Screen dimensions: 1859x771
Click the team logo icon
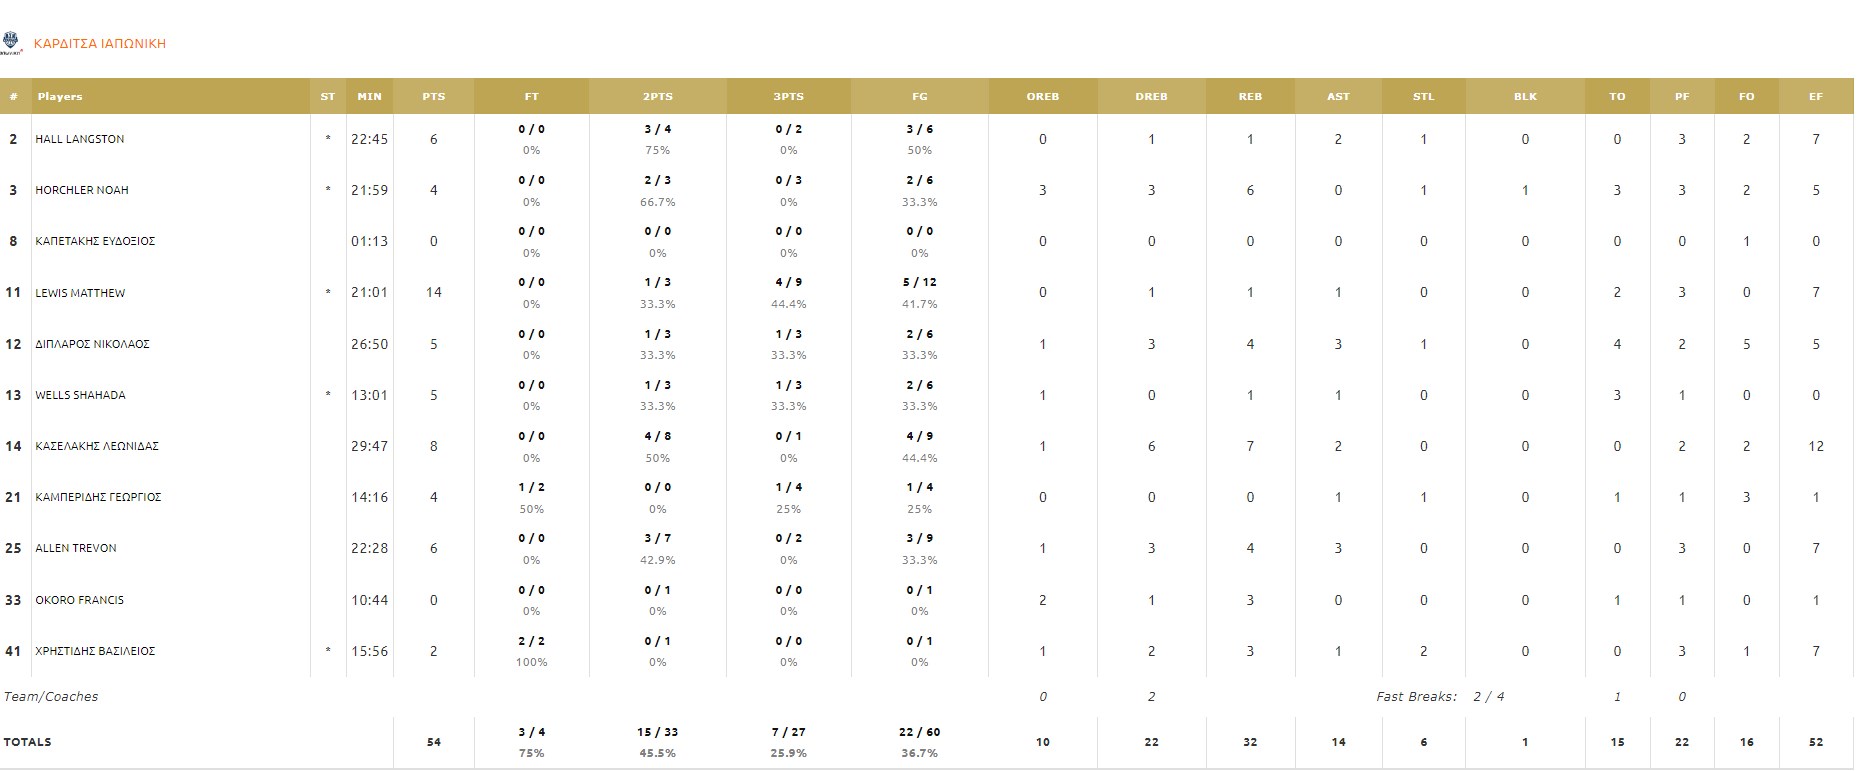[12, 43]
